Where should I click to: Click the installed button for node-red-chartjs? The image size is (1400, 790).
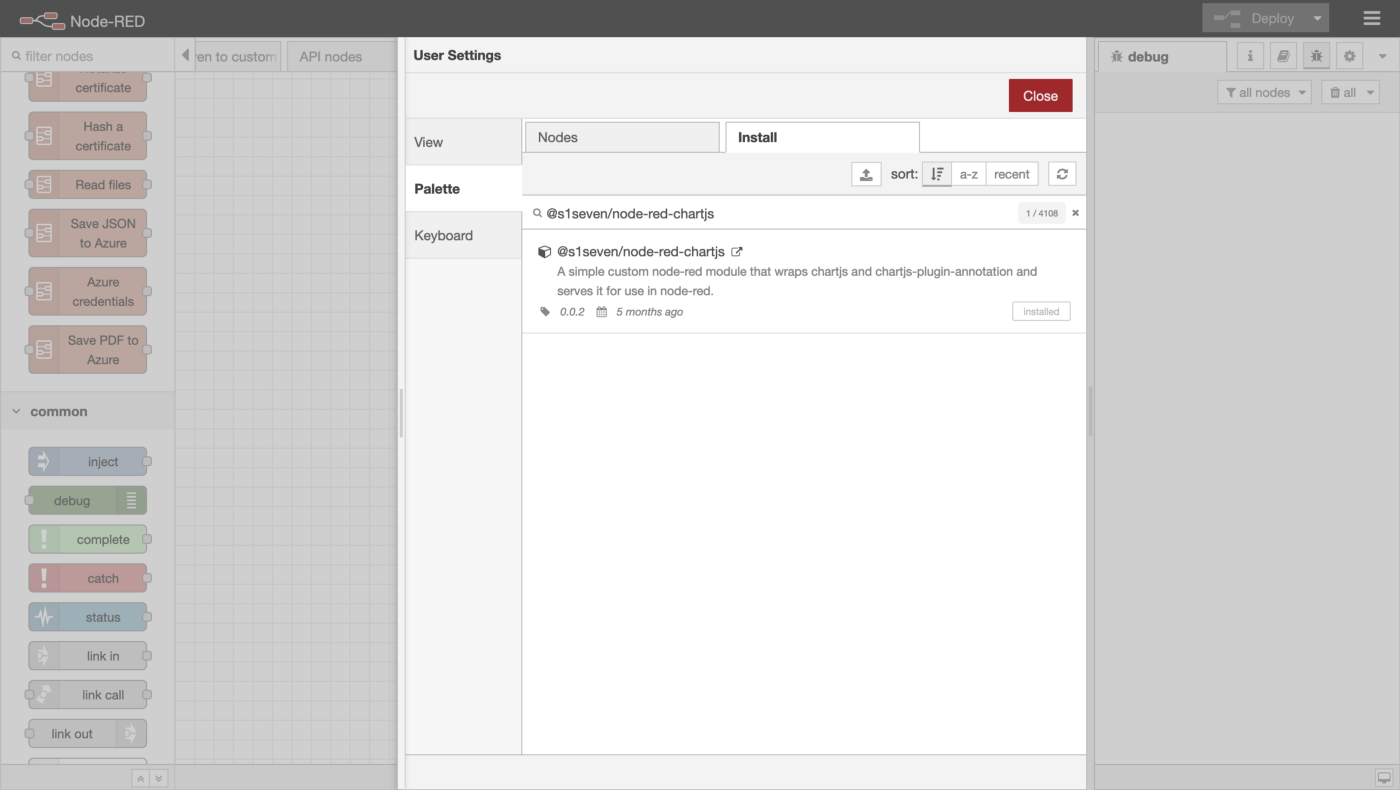1040,312
